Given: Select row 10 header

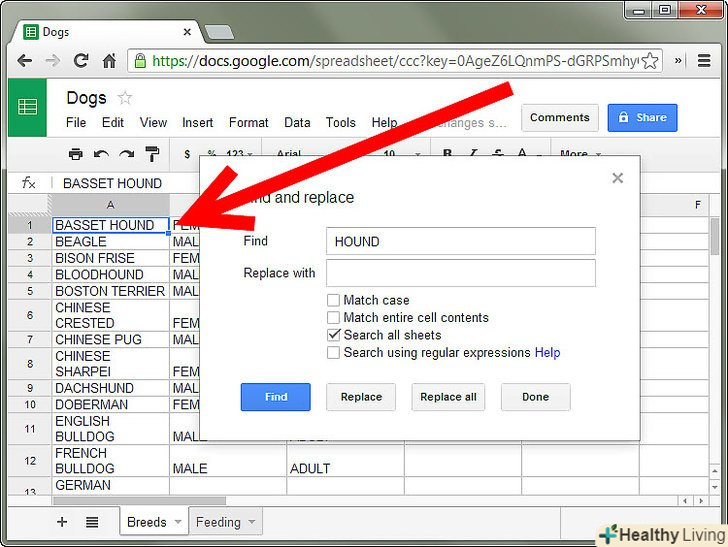Looking at the screenshot, I should point(30,404).
